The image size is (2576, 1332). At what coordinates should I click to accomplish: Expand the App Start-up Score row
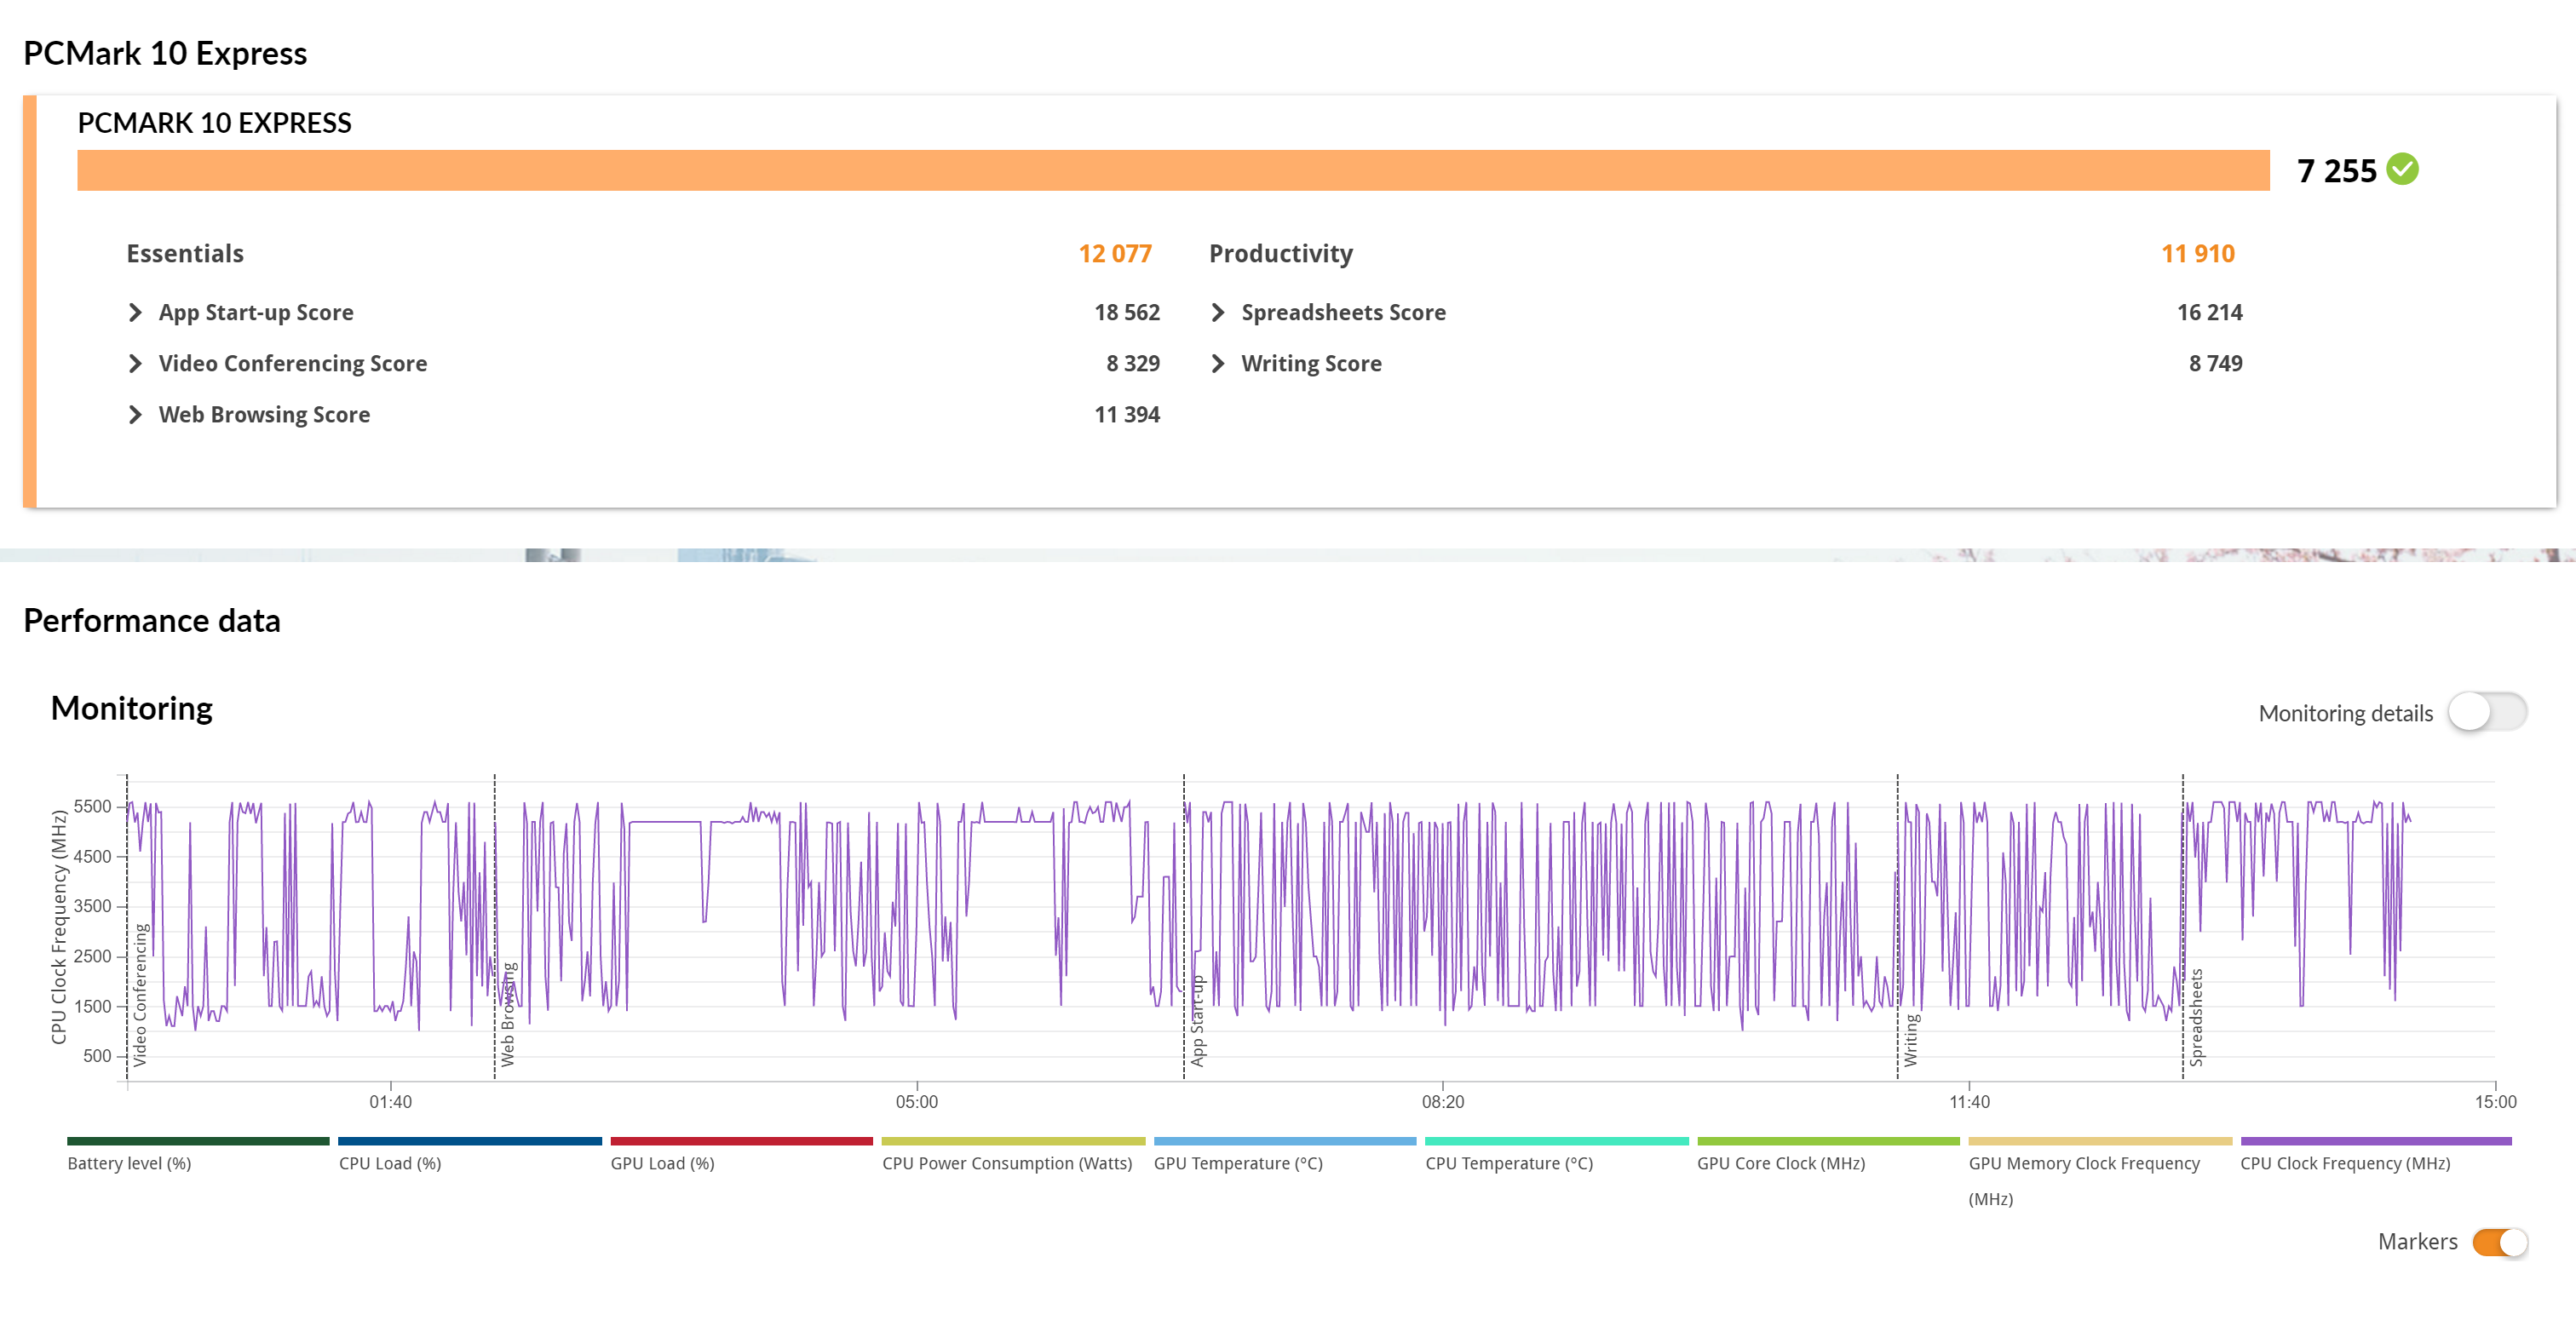click(x=135, y=313)
